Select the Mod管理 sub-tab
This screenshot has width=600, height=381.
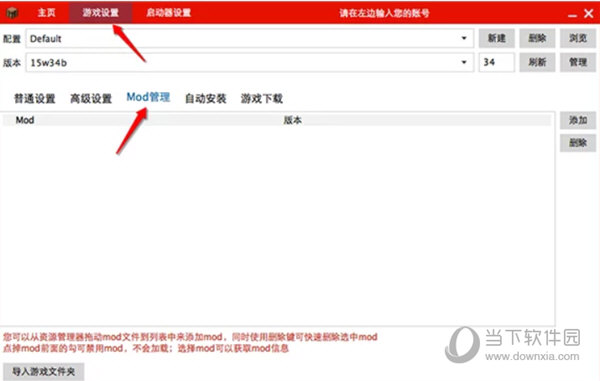point(148,97)
